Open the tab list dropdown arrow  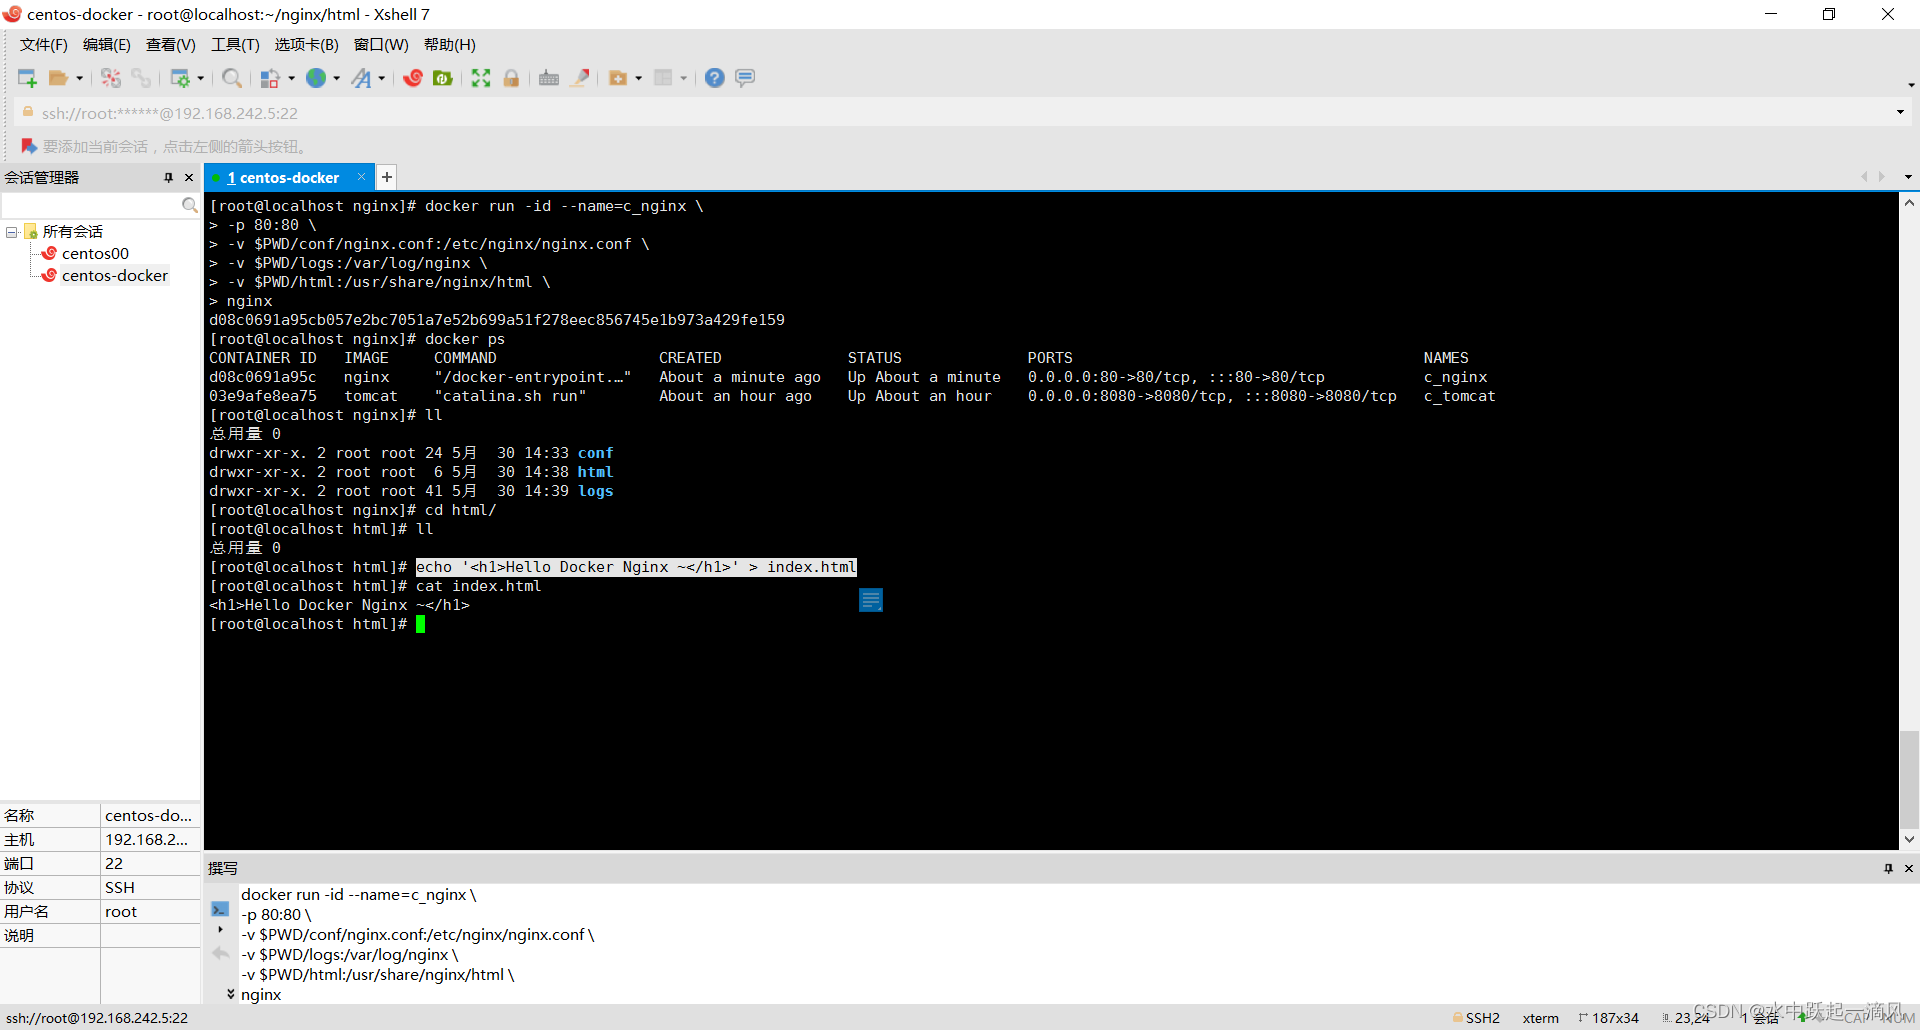point(1908,177)
